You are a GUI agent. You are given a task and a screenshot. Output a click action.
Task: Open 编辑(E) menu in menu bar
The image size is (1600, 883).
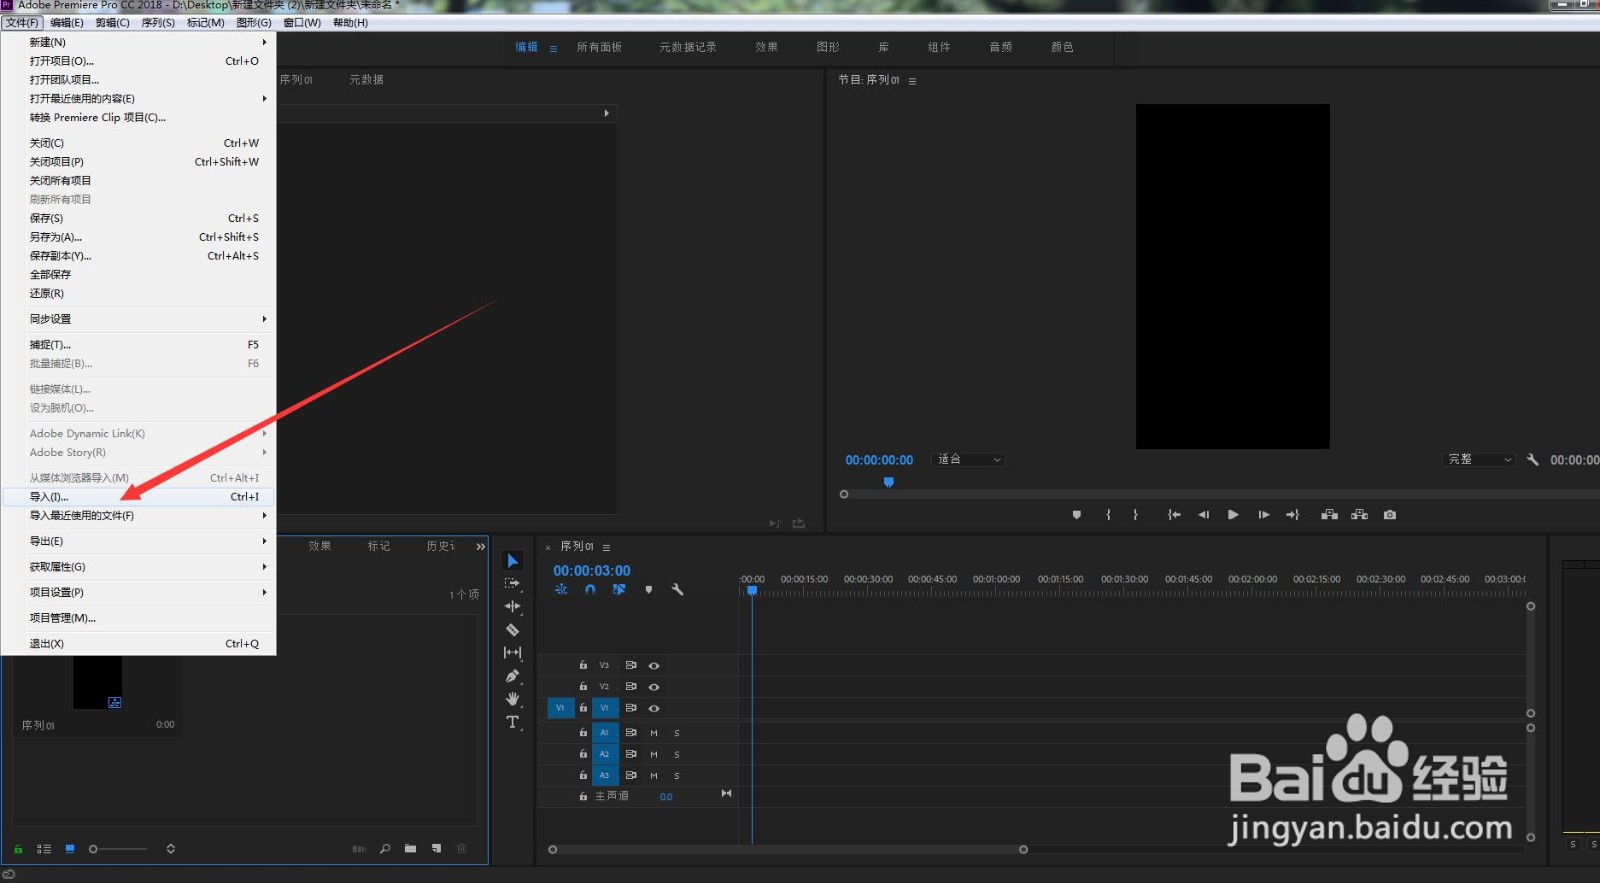click(x=67, y=22)
